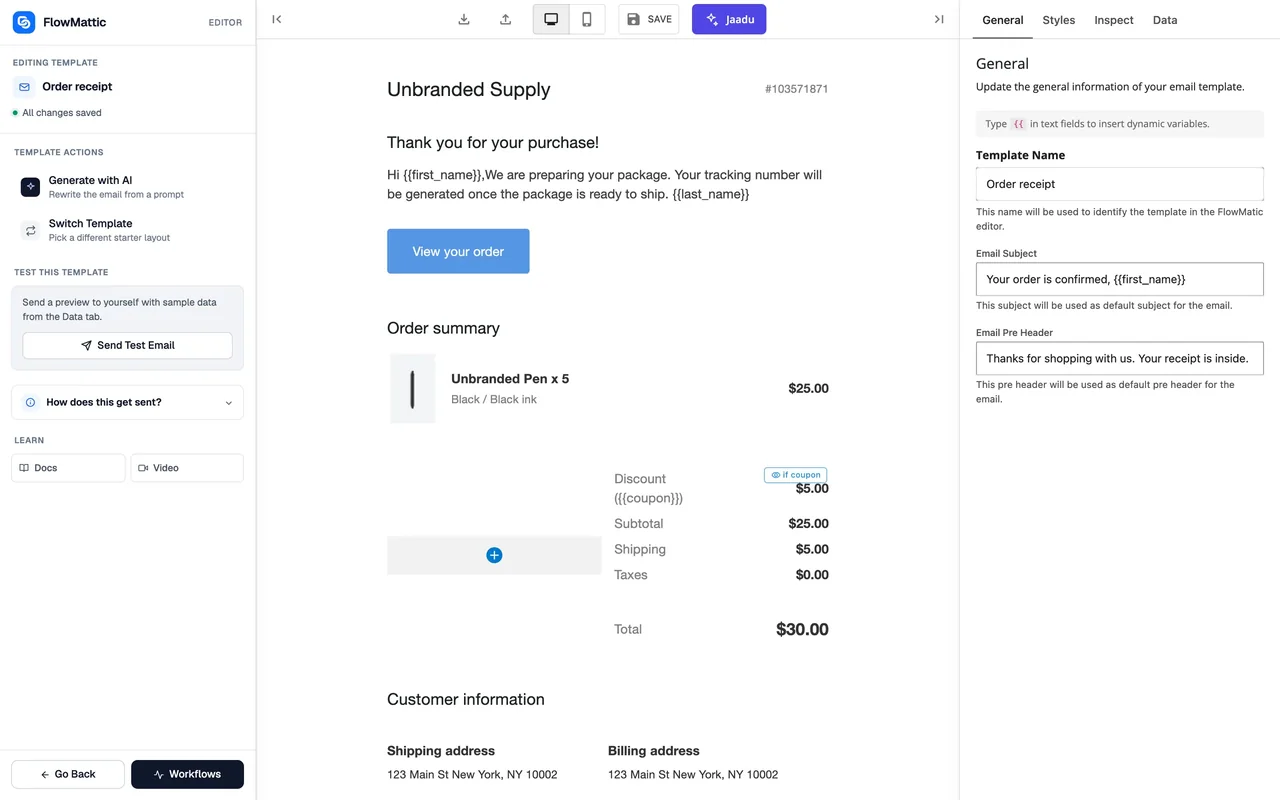Click the View your order button in email

coord(458,251)
